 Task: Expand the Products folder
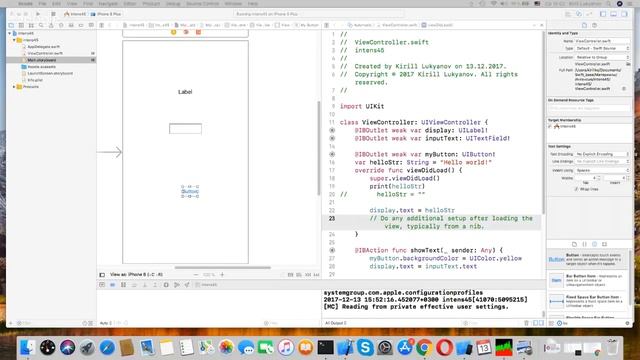[14, 87]
